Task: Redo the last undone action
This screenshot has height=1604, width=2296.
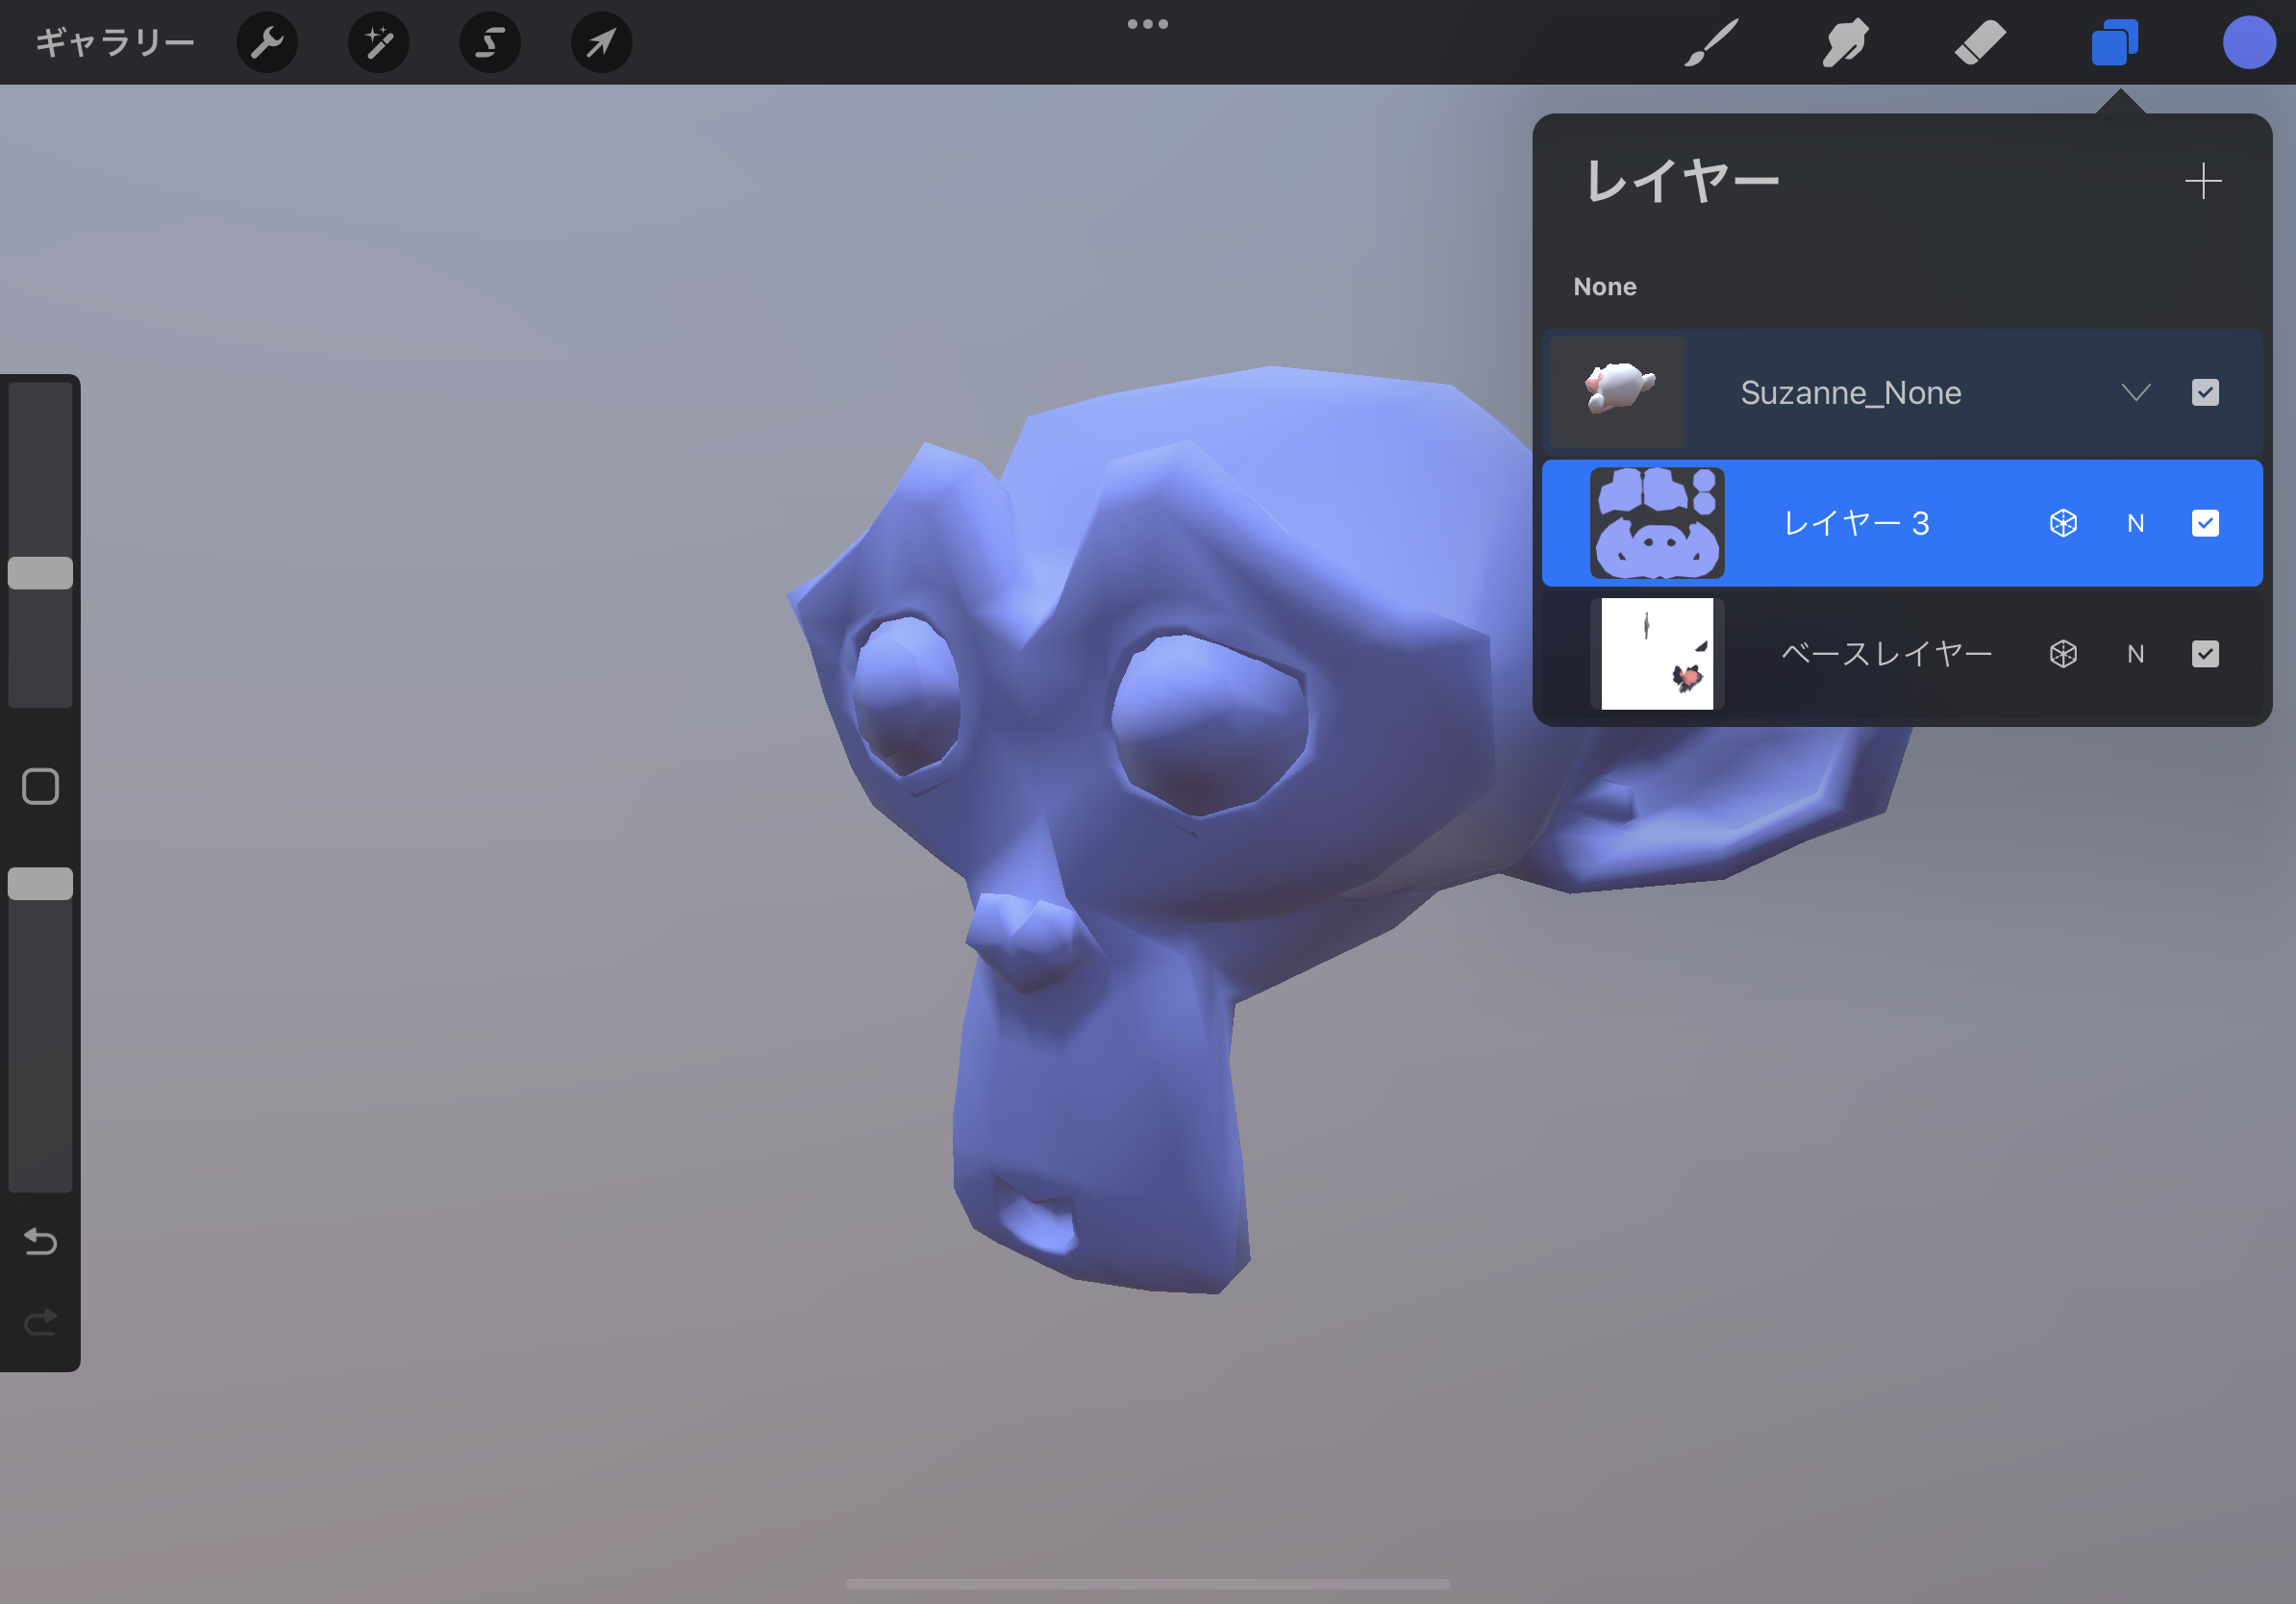Action: point(40,1323)
